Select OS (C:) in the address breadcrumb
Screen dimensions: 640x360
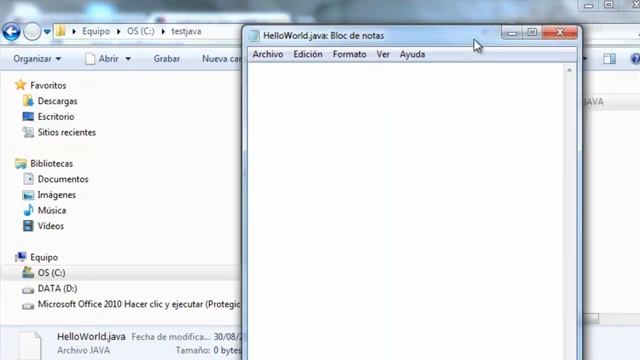coord(140,31)
